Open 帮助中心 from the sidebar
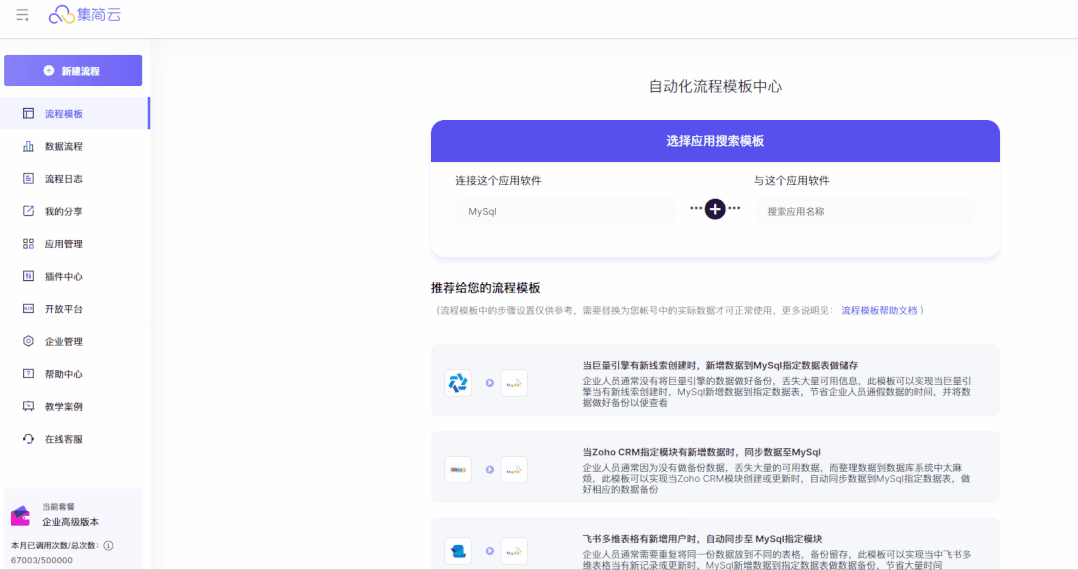This screenshot has height=570, width=1078. [x=63, y=374]
